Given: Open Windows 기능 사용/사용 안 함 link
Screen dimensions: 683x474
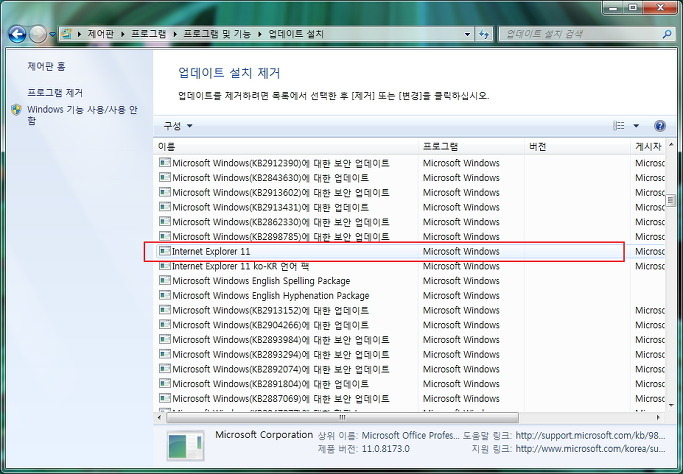Looking at the screenshot, I should tap(82, 115).
